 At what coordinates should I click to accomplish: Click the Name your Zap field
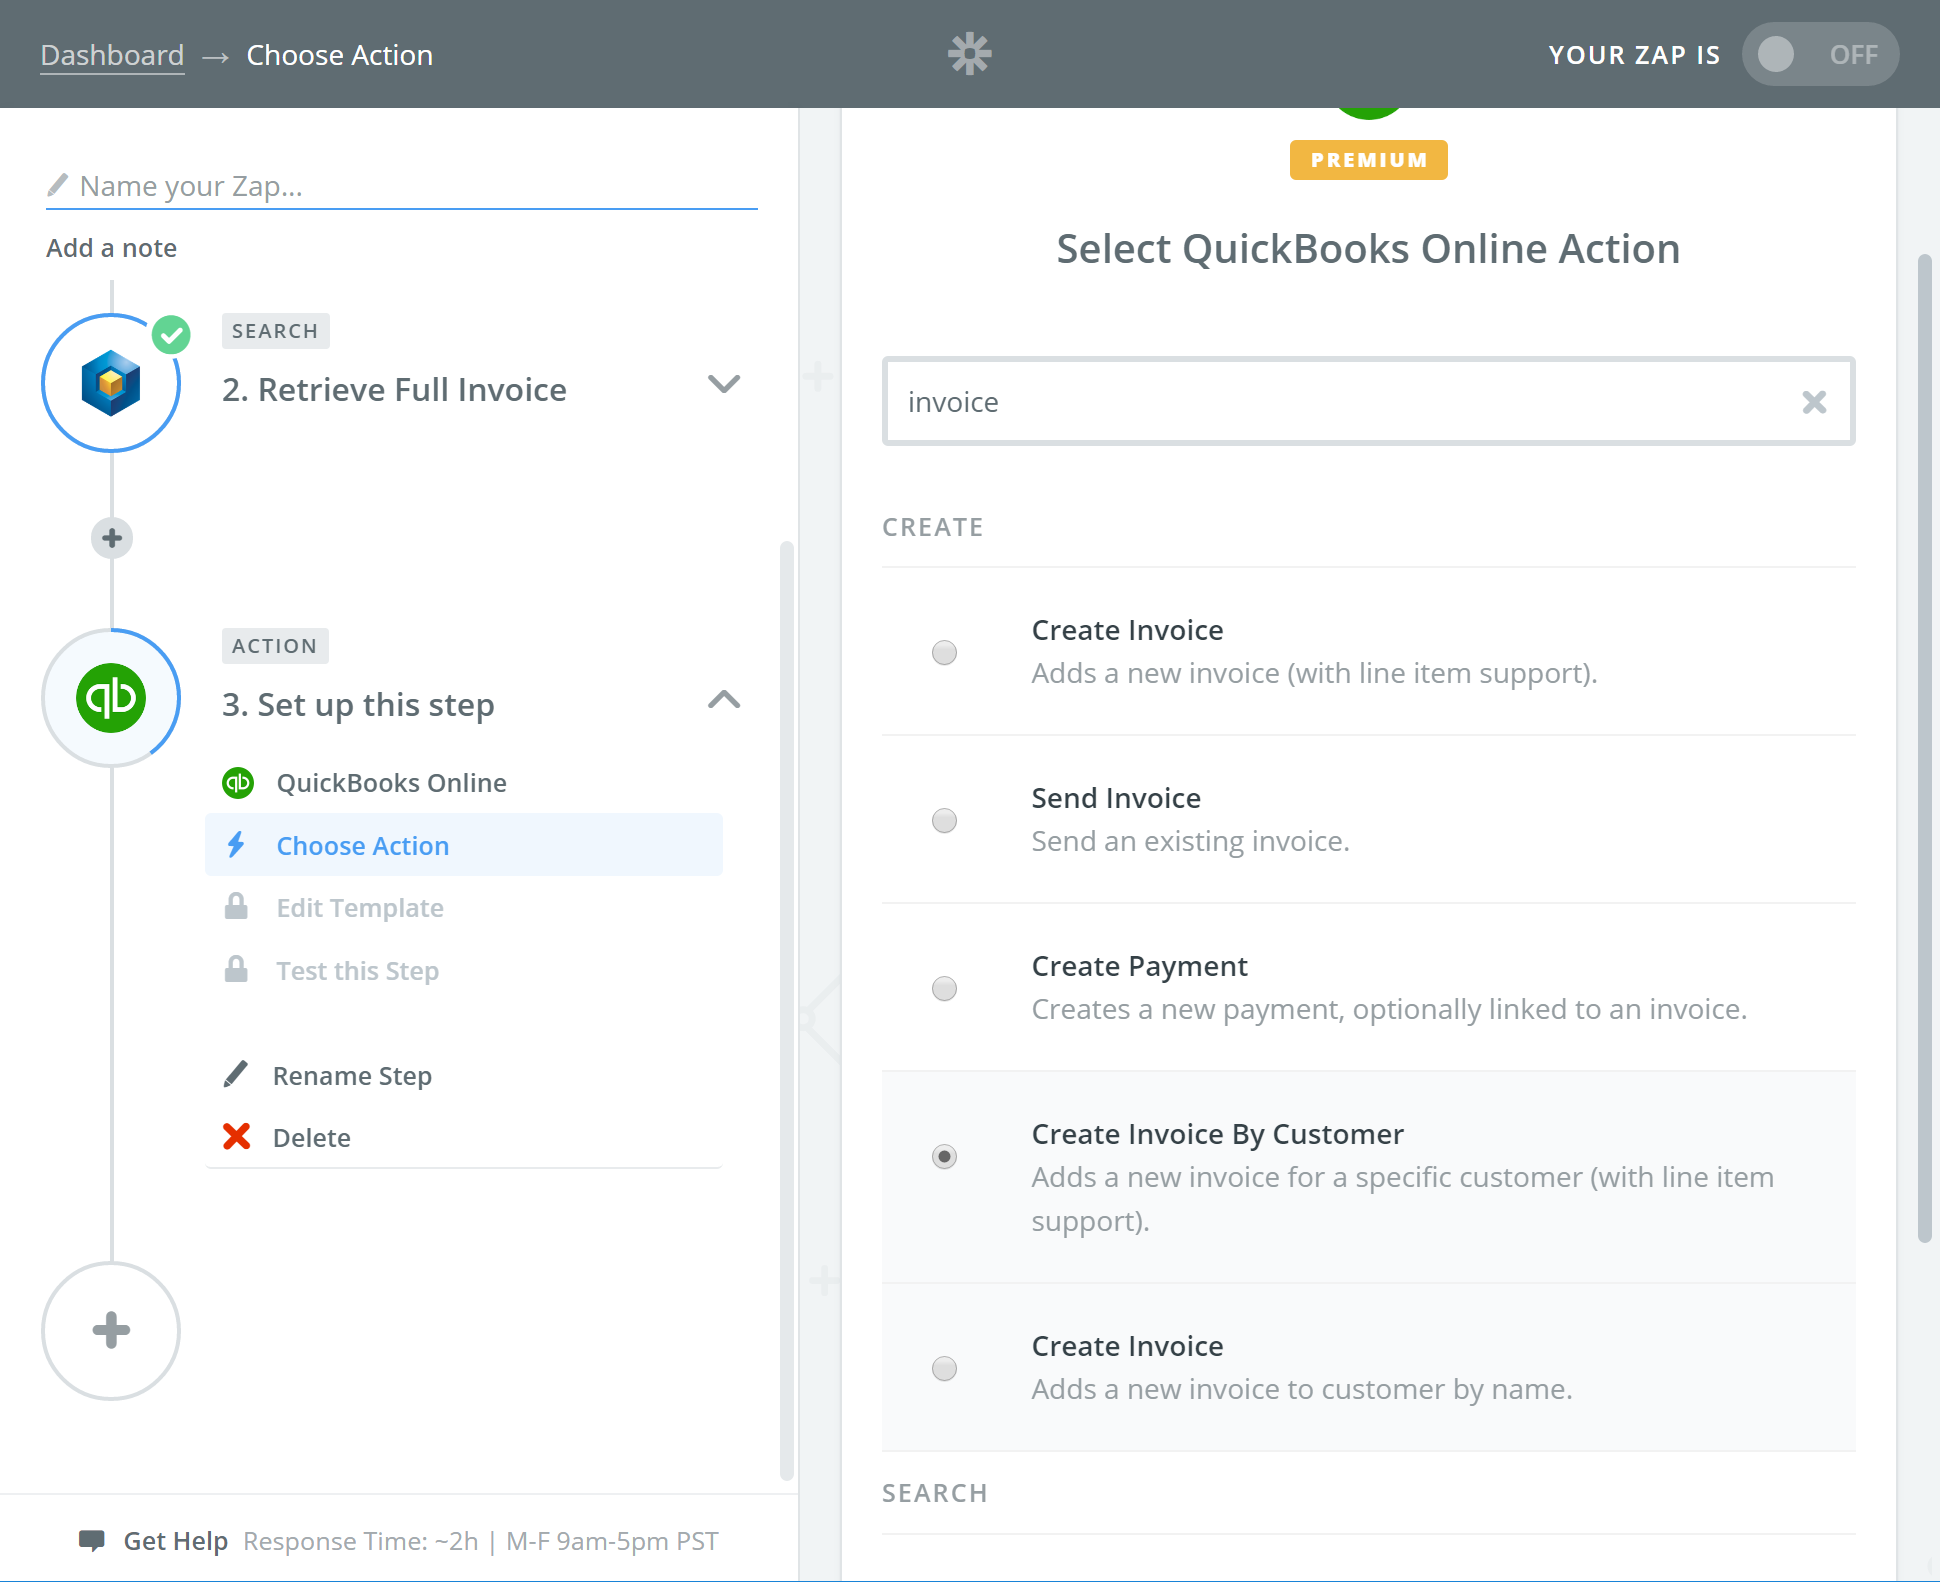coord(402,186)
